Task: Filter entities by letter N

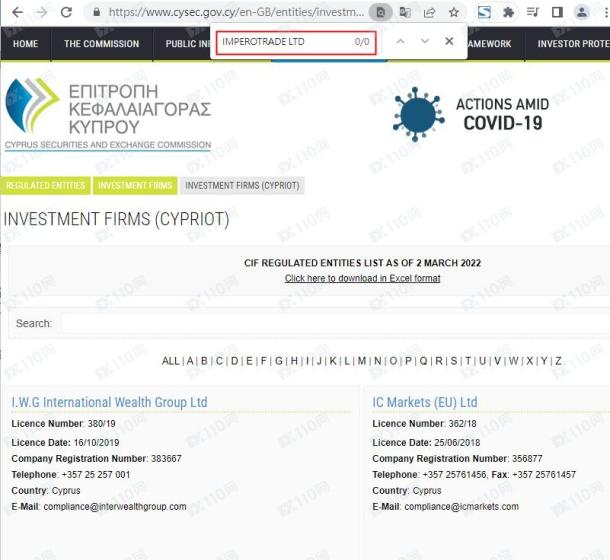Action: (x=377, y=361)
